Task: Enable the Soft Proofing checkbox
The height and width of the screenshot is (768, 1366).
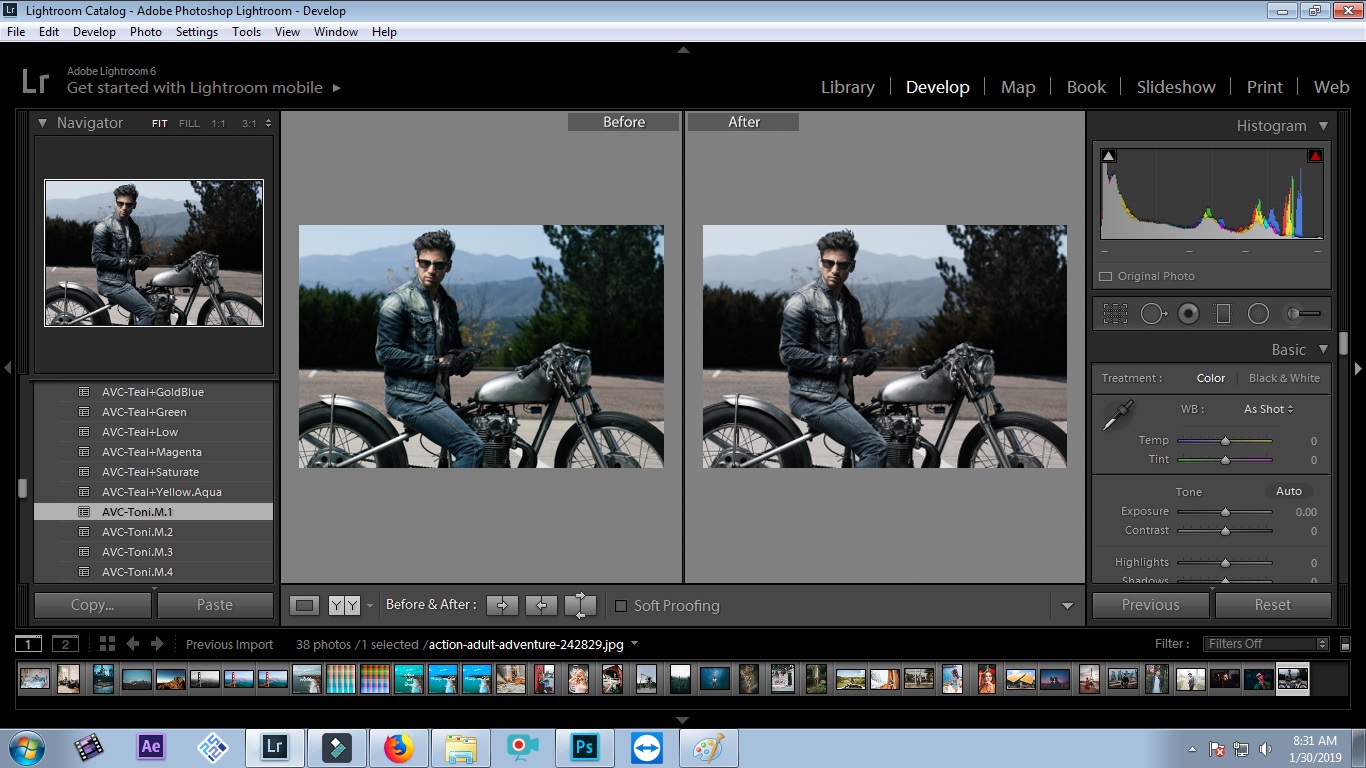Action: tap(621, 606)
